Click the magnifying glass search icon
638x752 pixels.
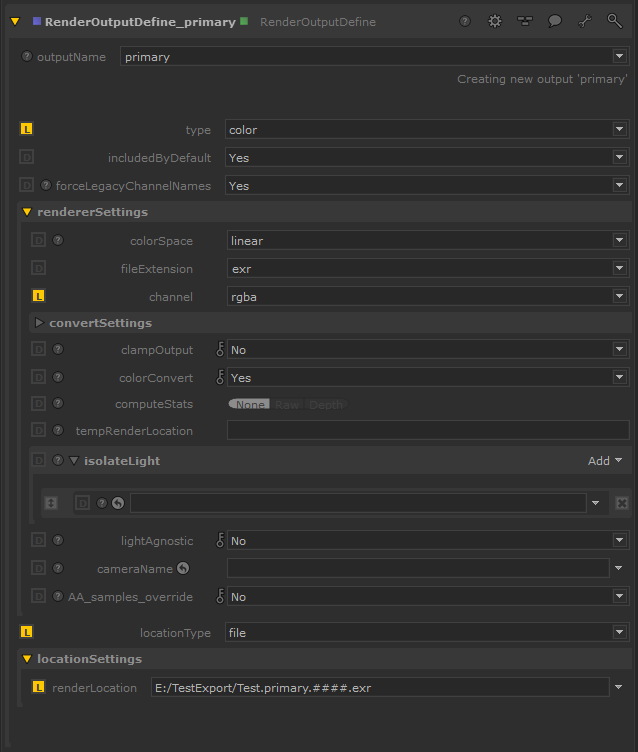[615, 21]
